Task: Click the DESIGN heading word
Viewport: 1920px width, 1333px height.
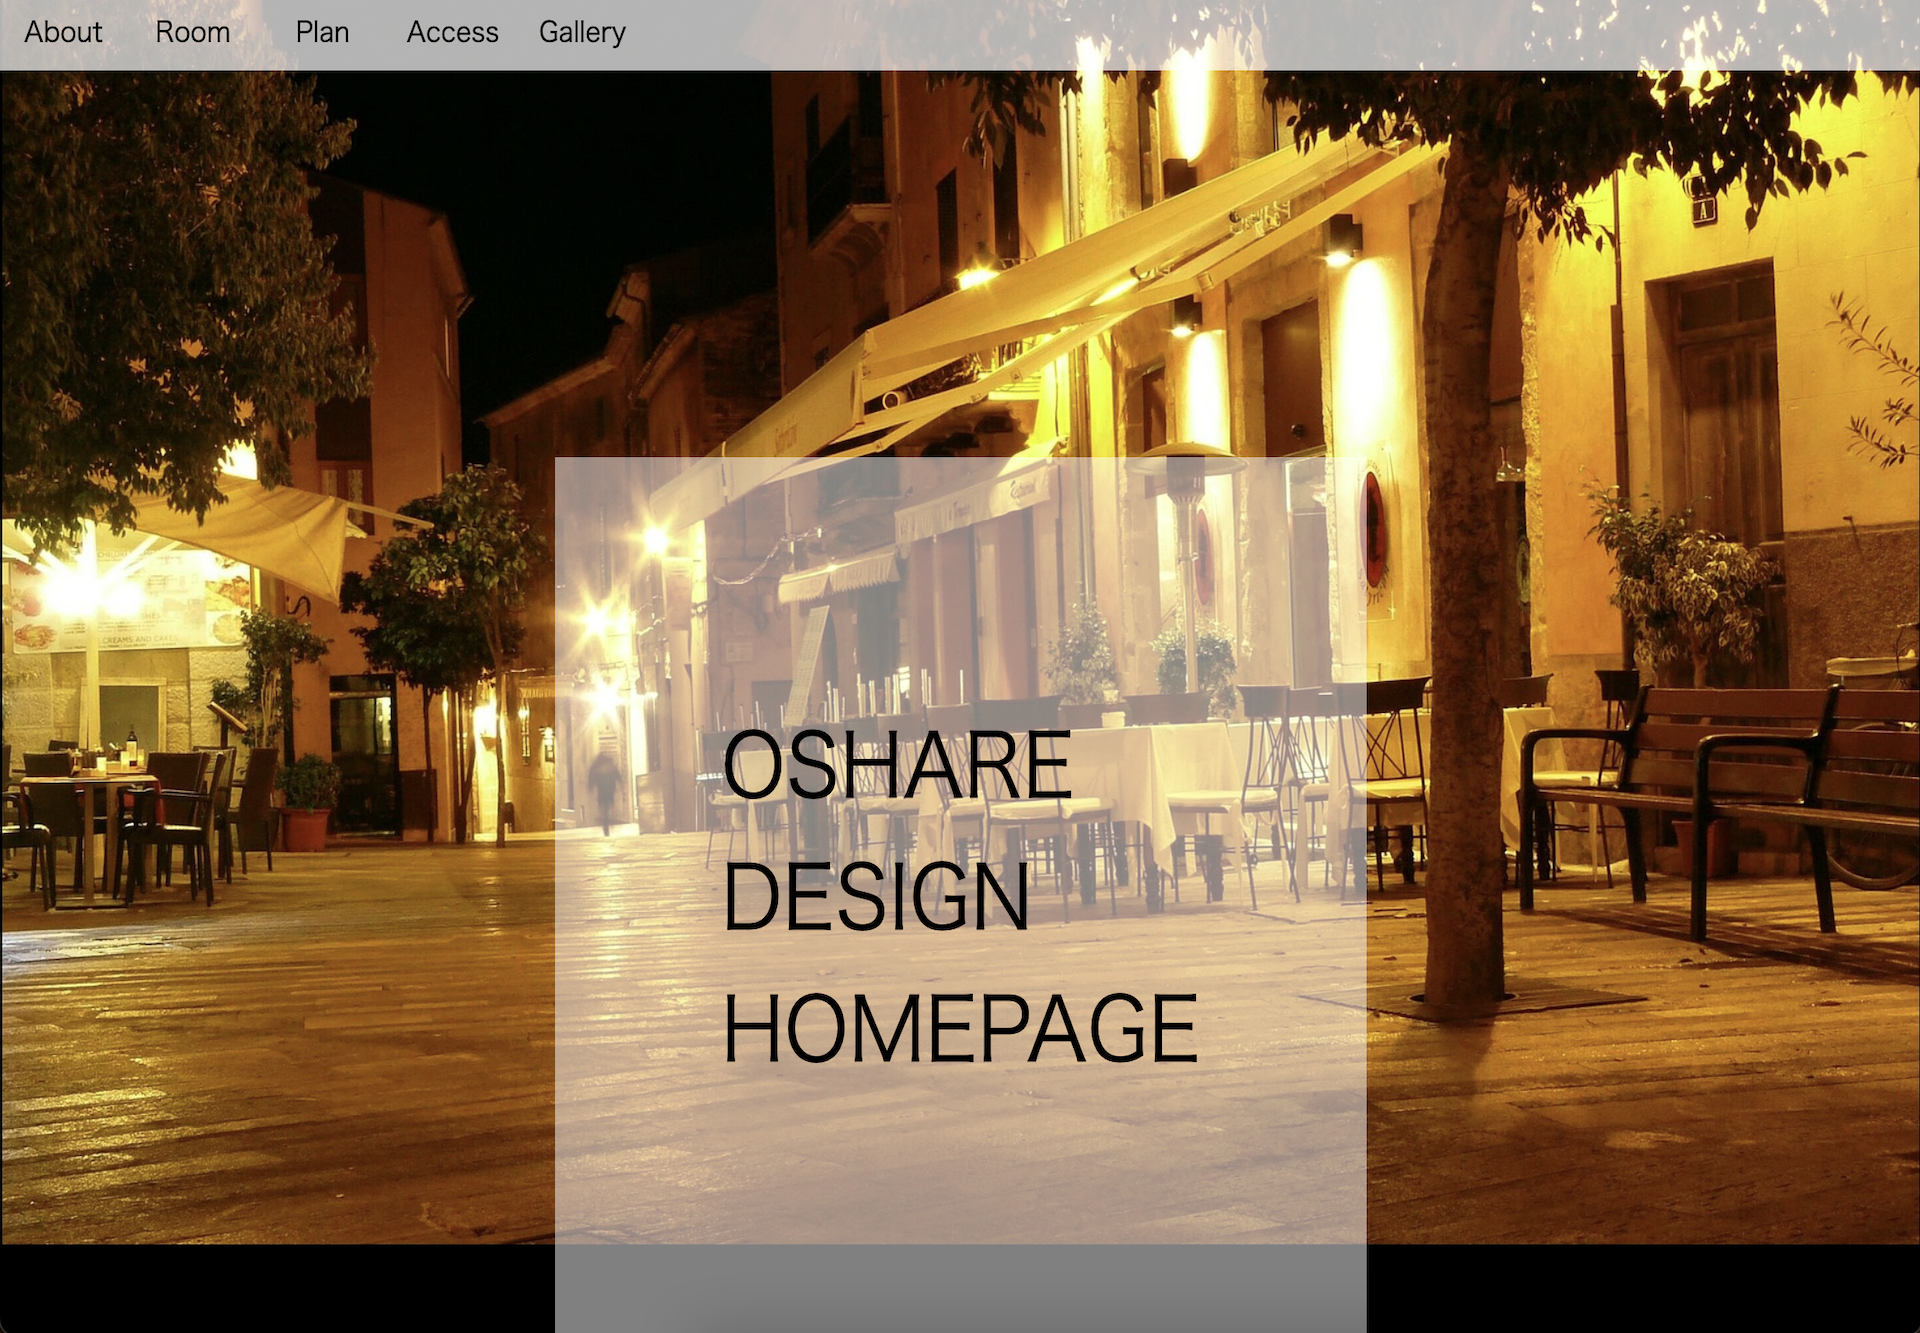Action: tap(876, 897)
